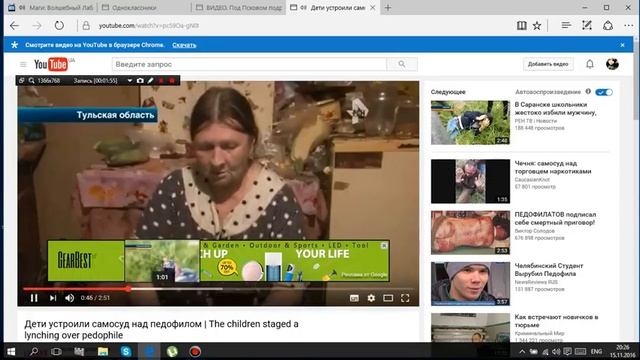Image resolution: width=640 pixels, height=360 pixels.
Task: Click the search magnifier button
Action: [x=402, y=64]
